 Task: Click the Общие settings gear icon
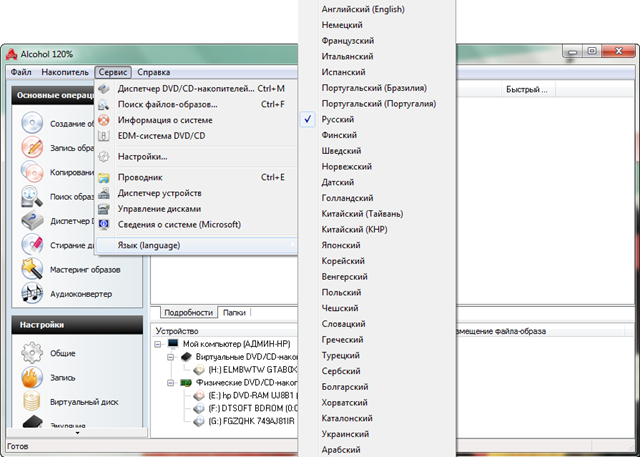tap(32, 353)
